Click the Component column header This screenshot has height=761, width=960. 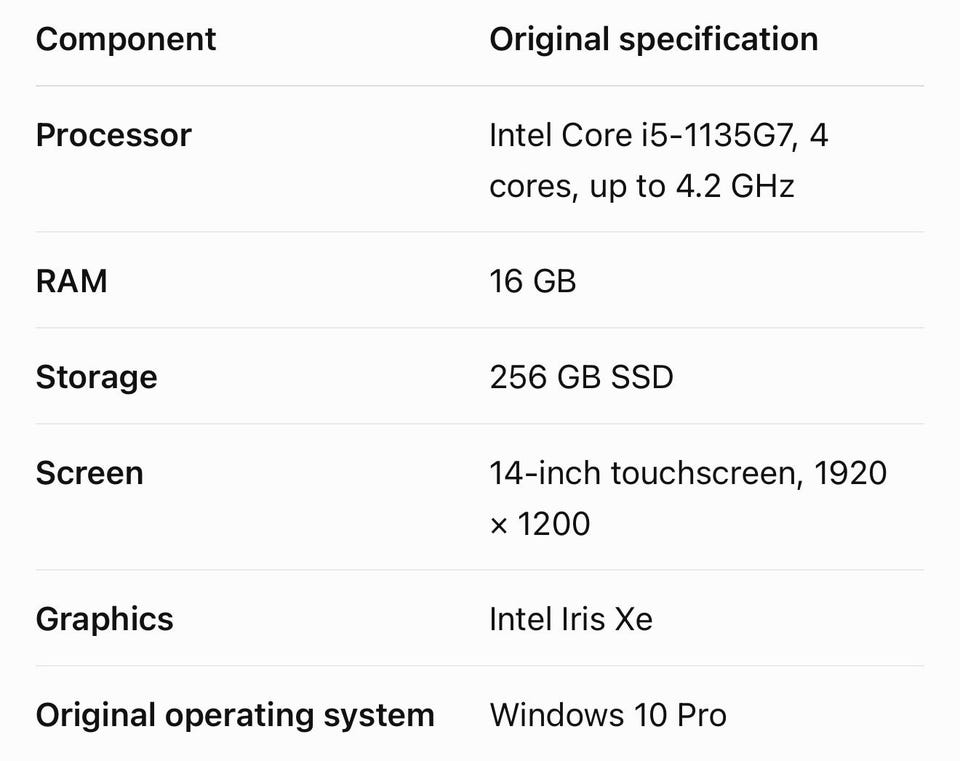click(x=126, y=40)
